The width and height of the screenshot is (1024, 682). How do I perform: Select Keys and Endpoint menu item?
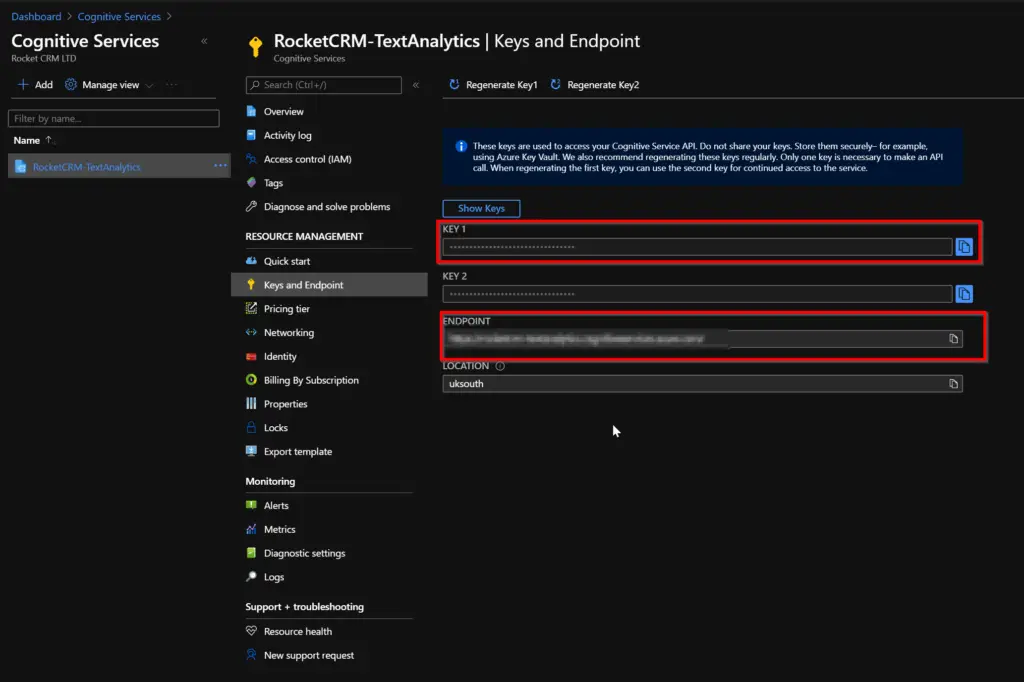(329, 285)
